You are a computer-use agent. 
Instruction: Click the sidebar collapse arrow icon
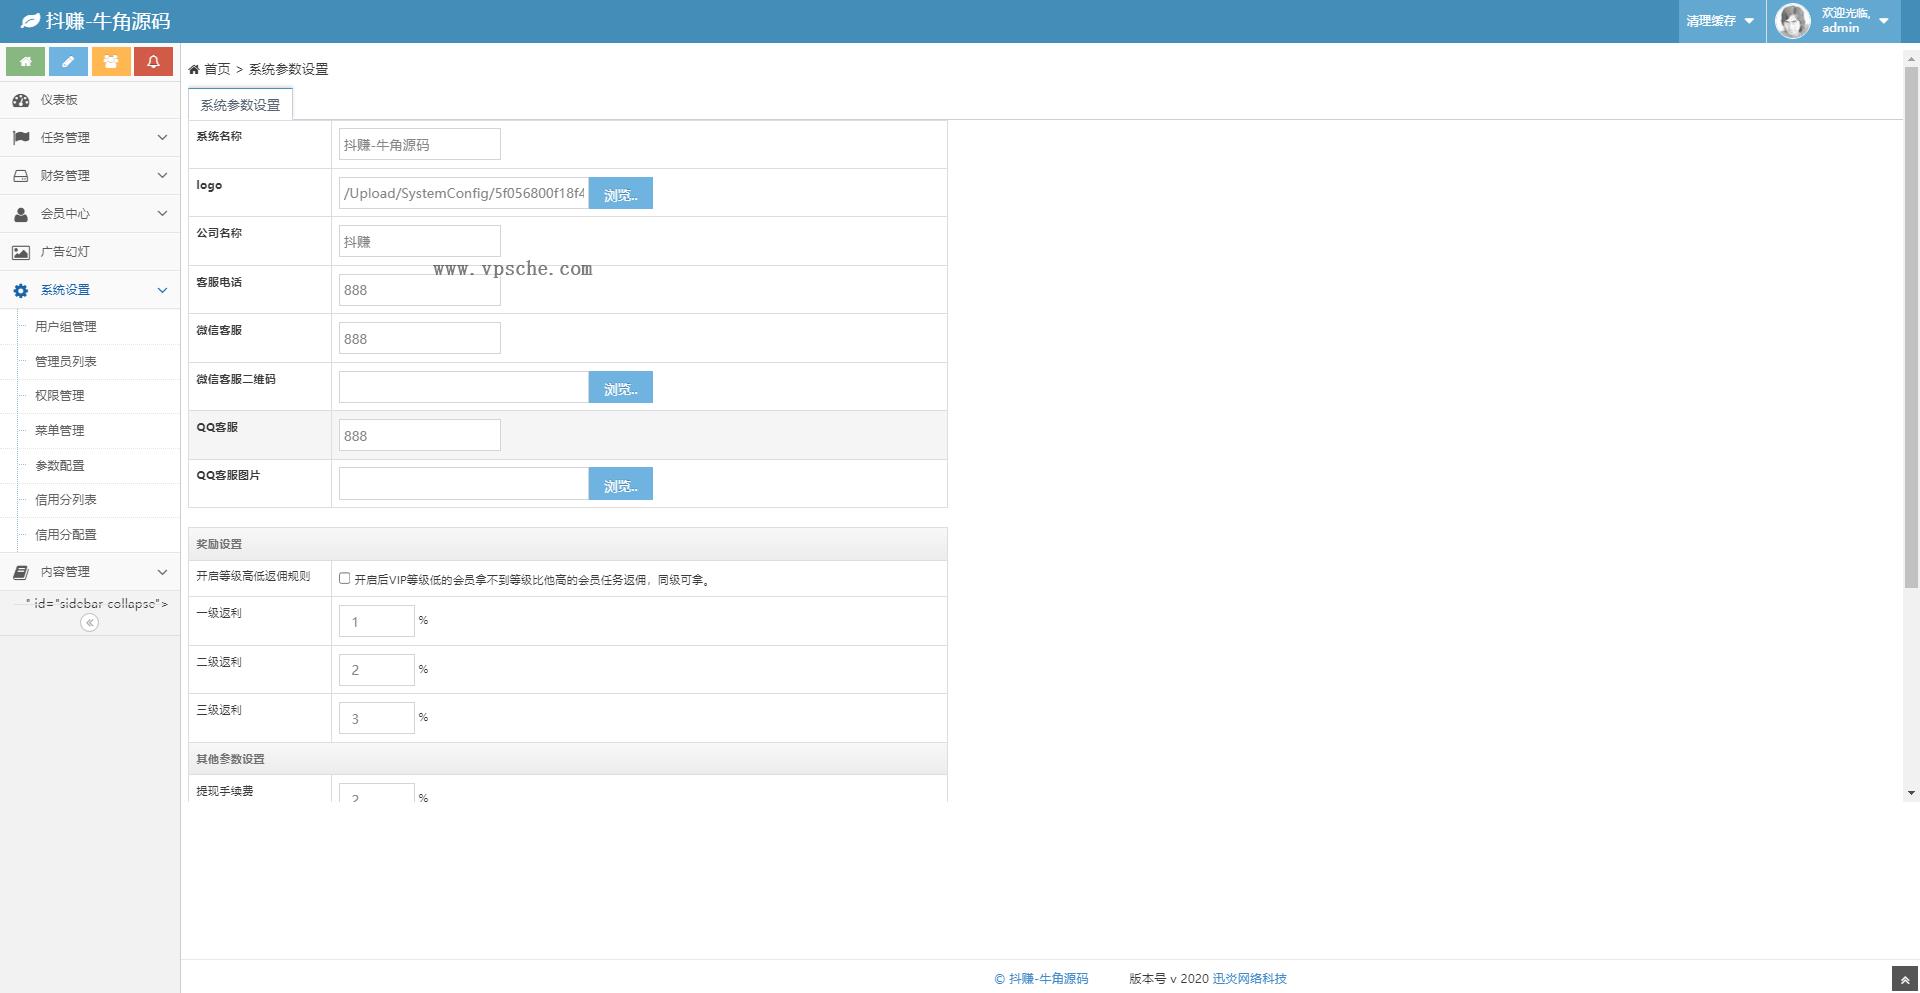pos(89,623)
